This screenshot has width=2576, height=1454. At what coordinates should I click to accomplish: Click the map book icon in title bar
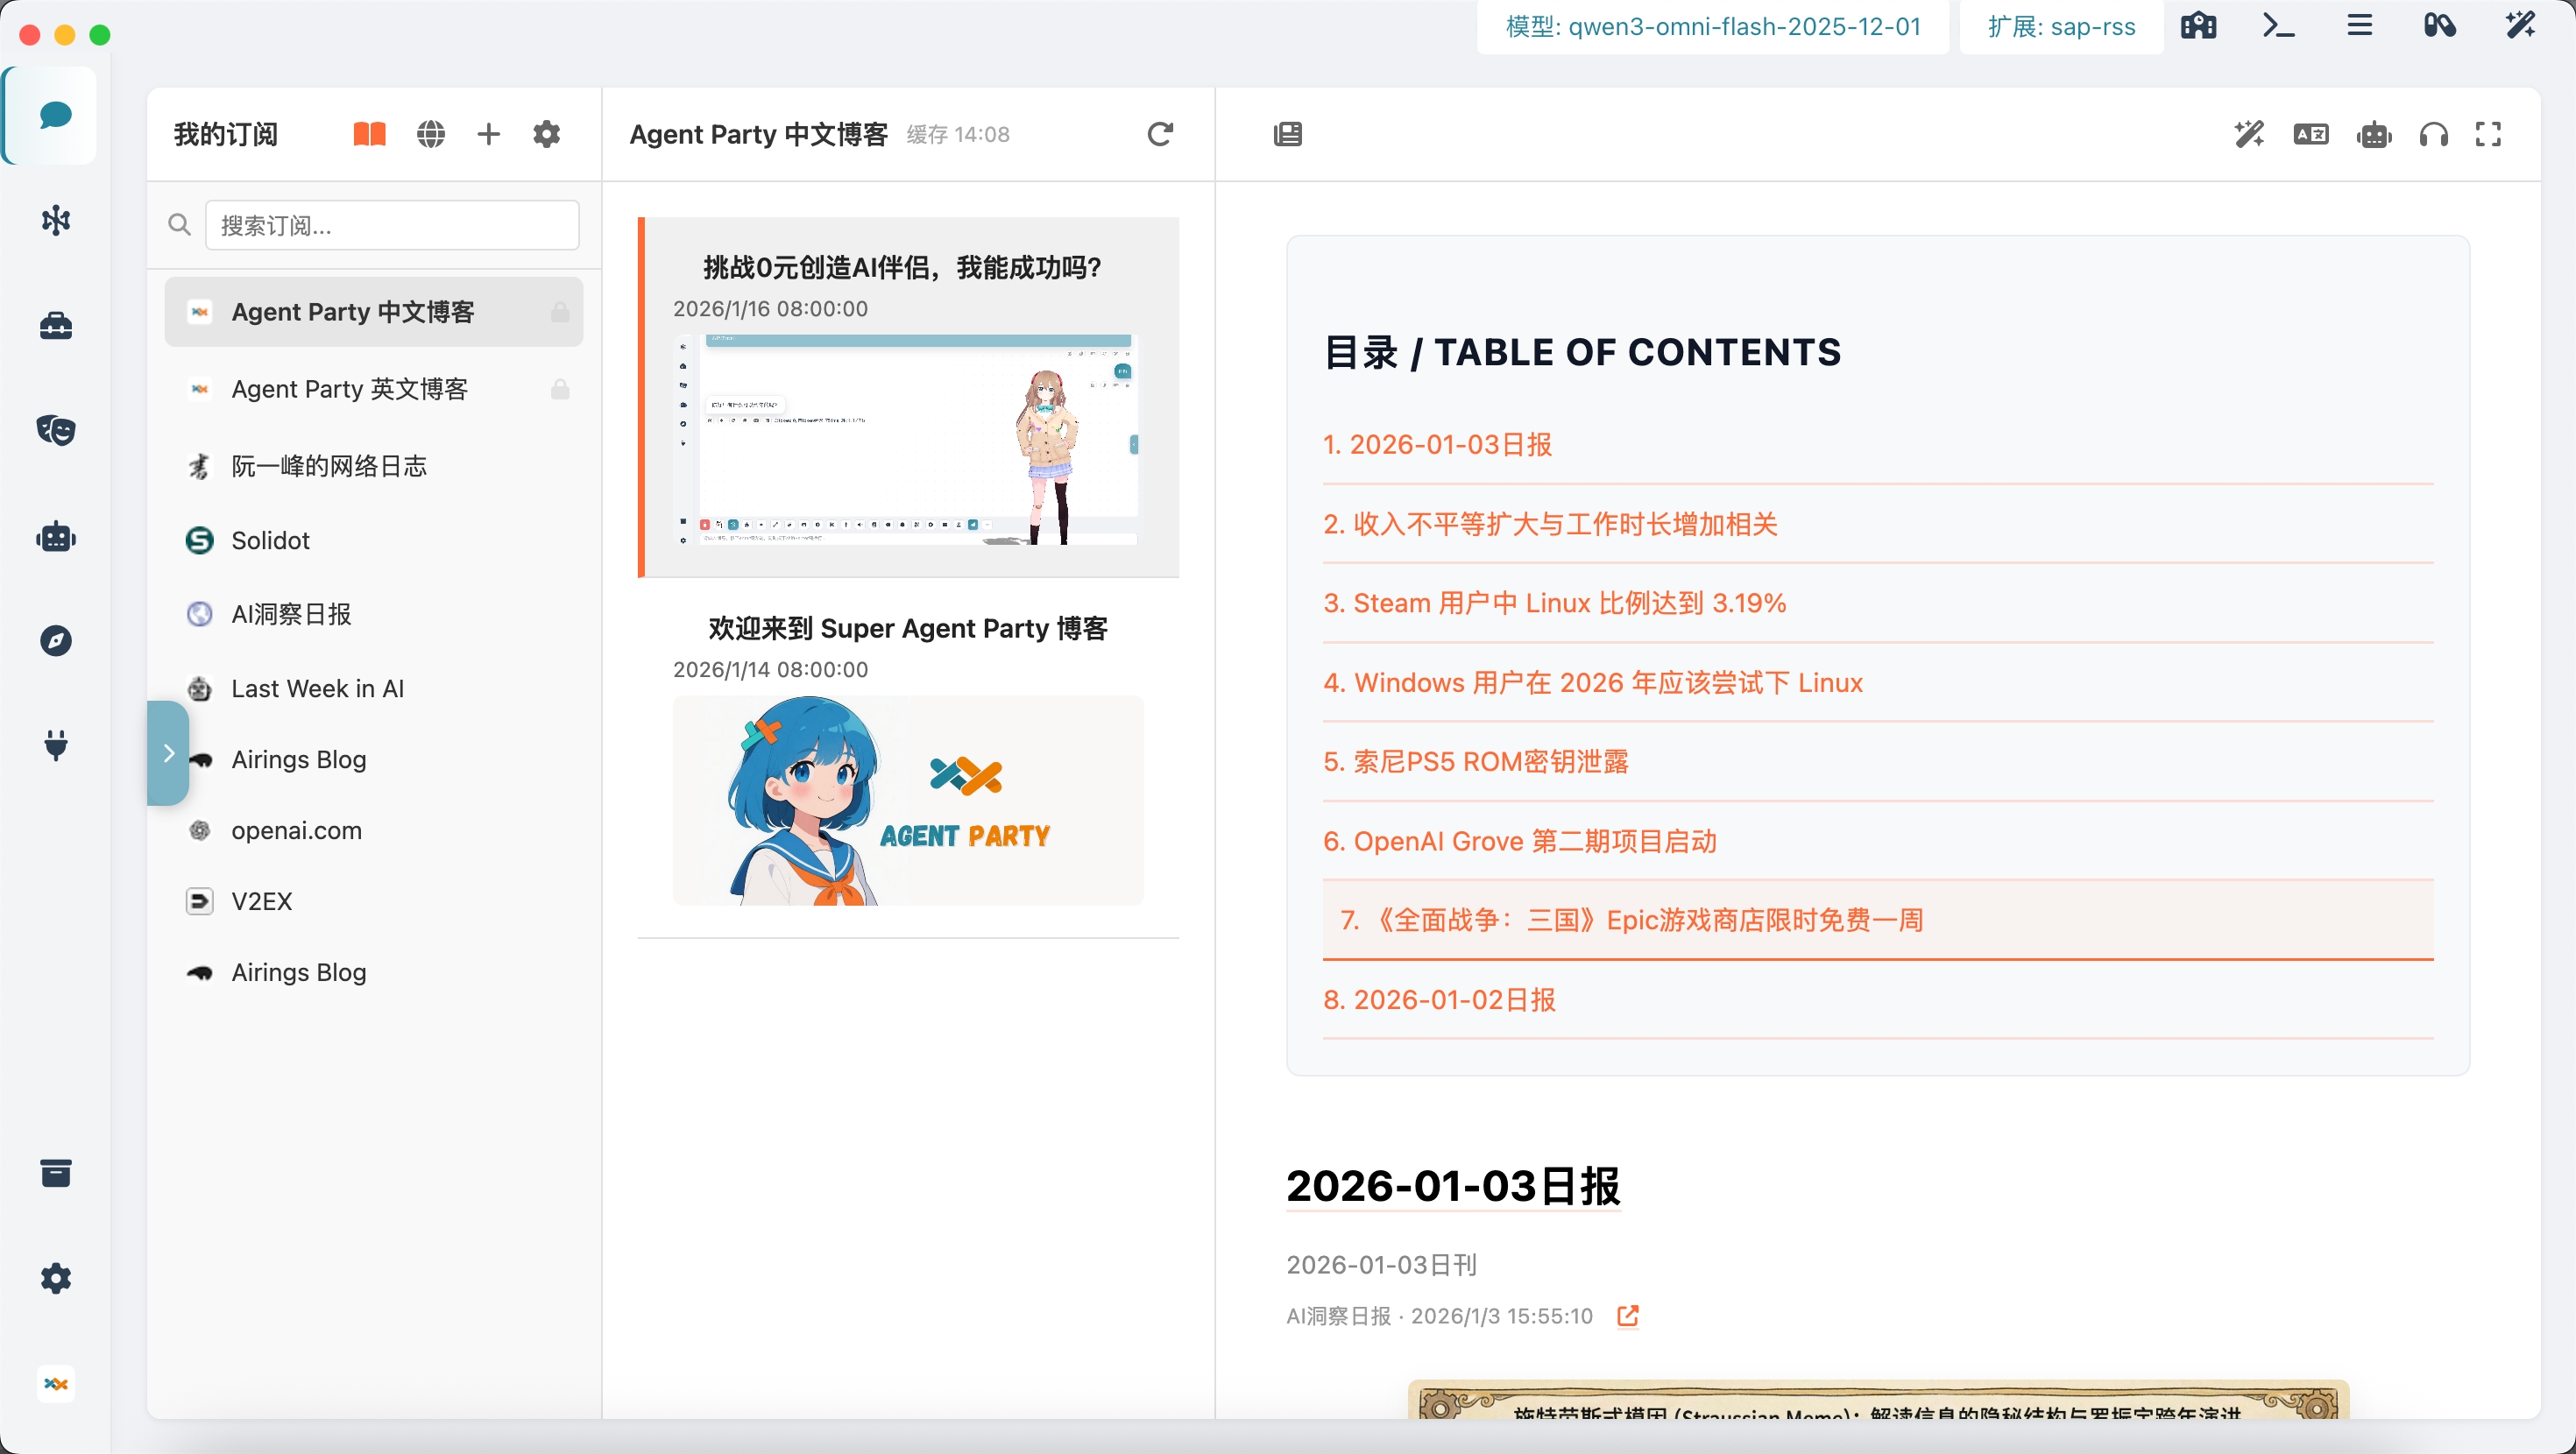[2198, 25]
